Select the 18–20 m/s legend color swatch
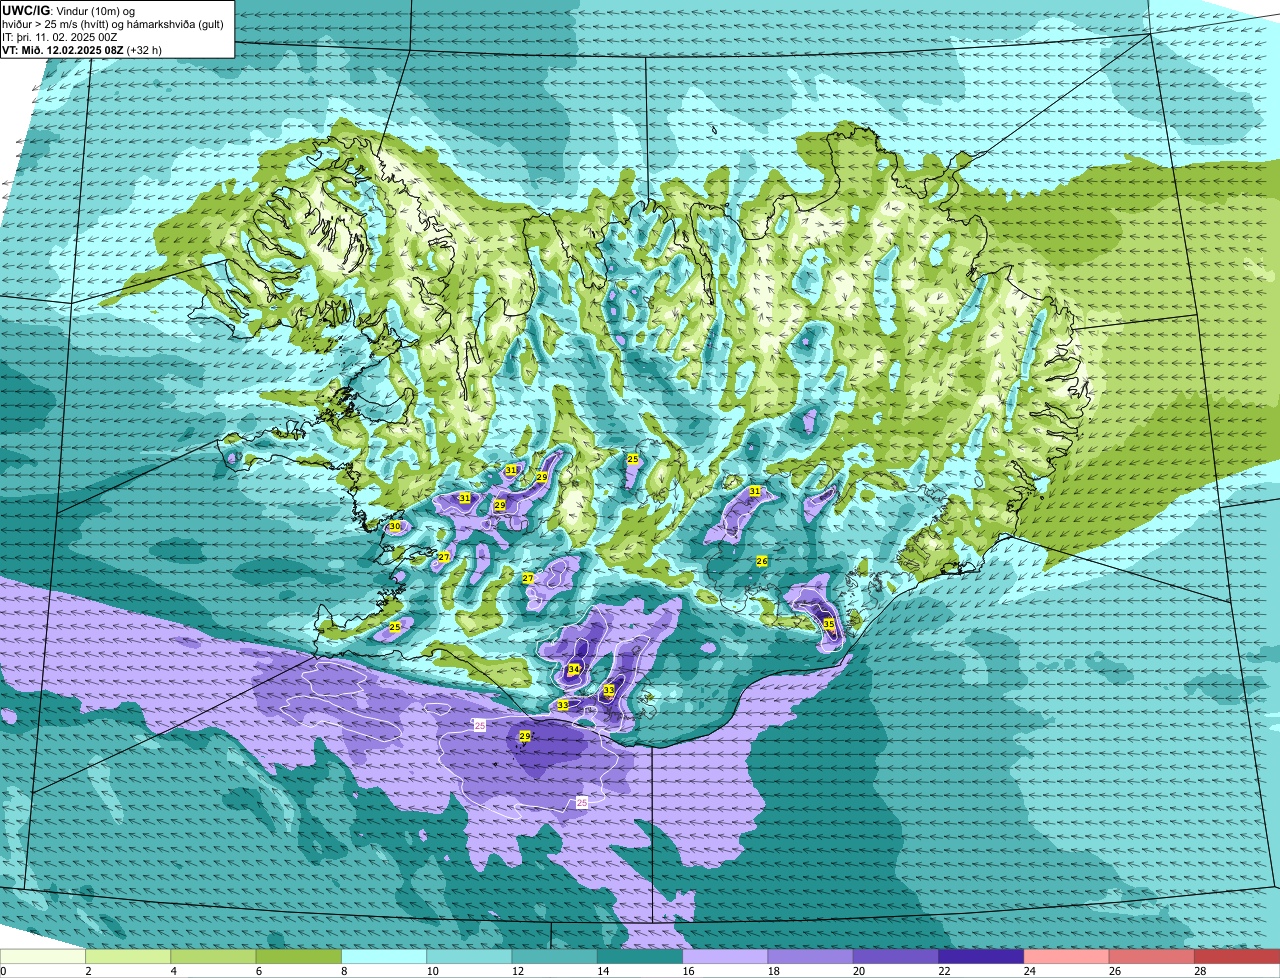Screen dimensions: 1280x978 click(811, 956)
